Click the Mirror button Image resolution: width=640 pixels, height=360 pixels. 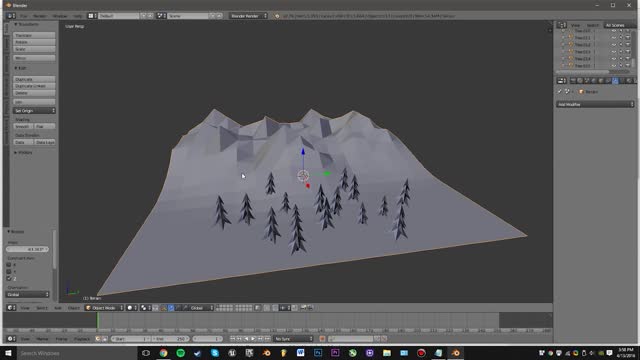pyautogui.click(x=34, y=58)
